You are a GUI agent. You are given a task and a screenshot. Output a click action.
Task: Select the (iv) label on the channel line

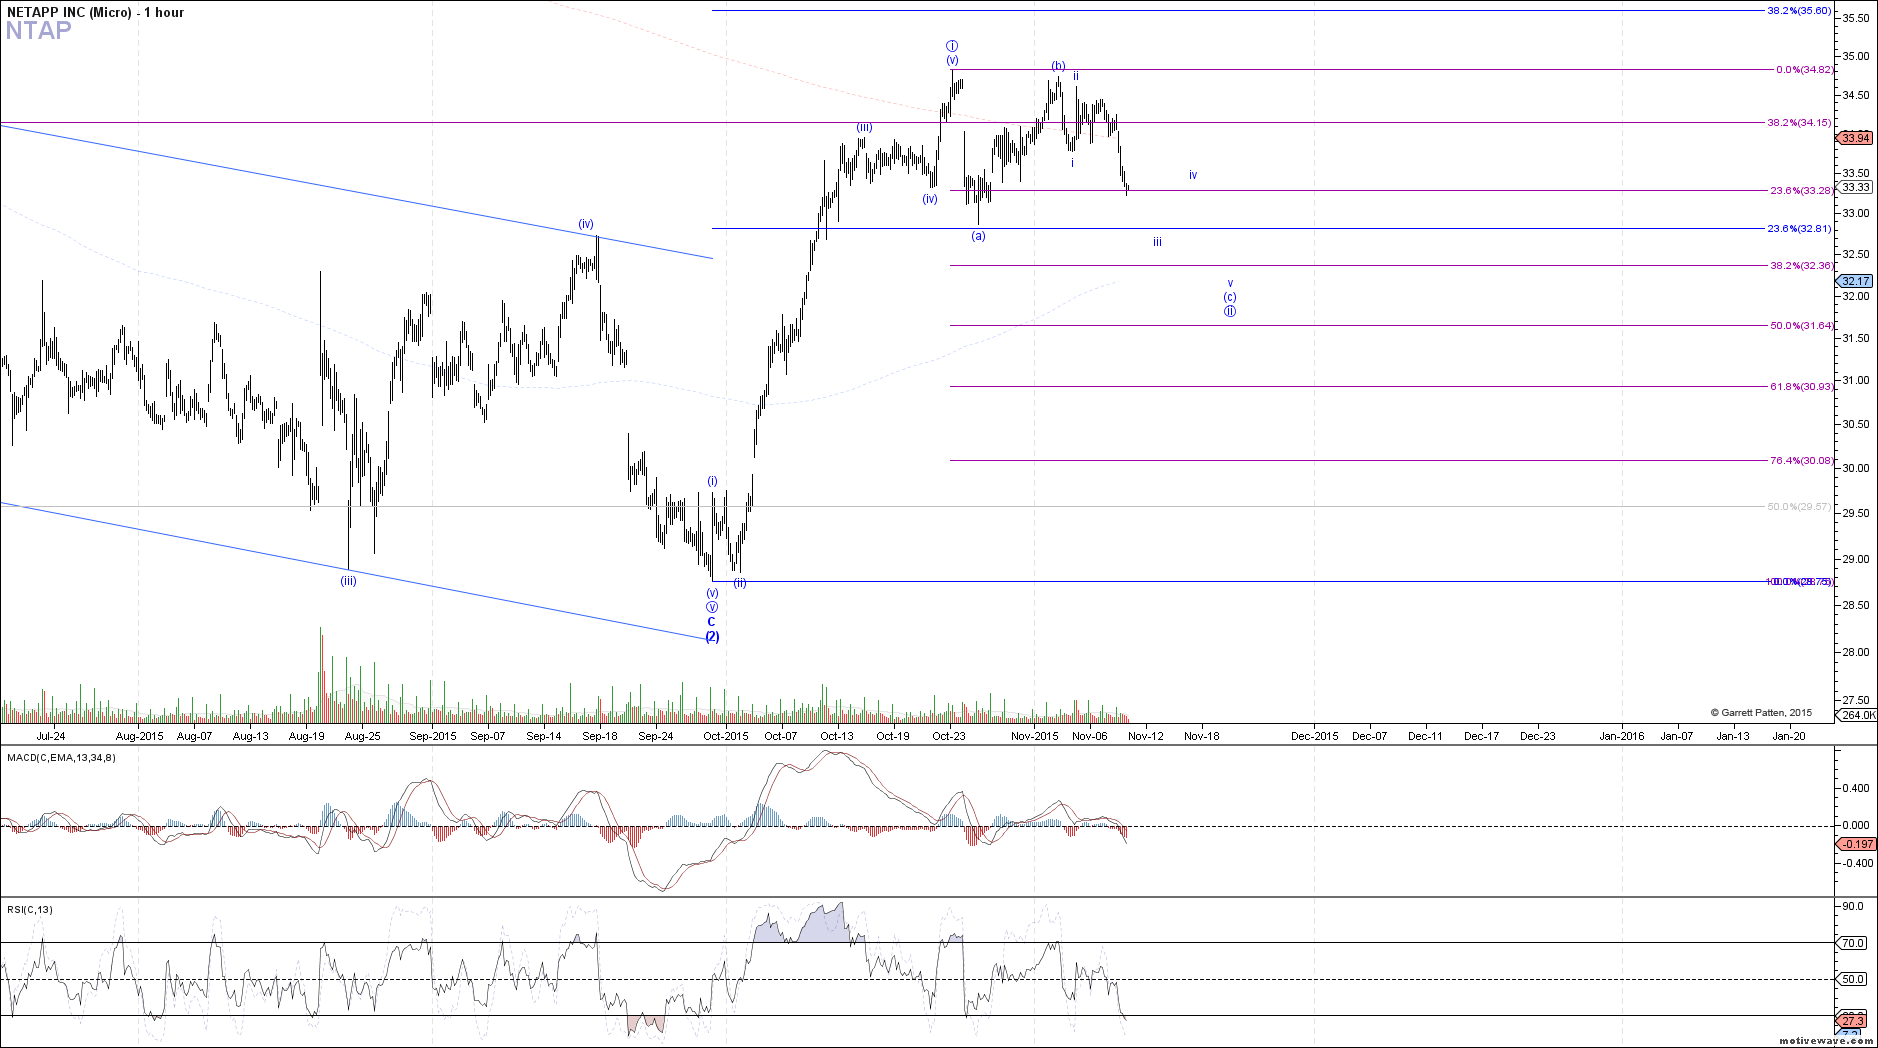[586, 224]
